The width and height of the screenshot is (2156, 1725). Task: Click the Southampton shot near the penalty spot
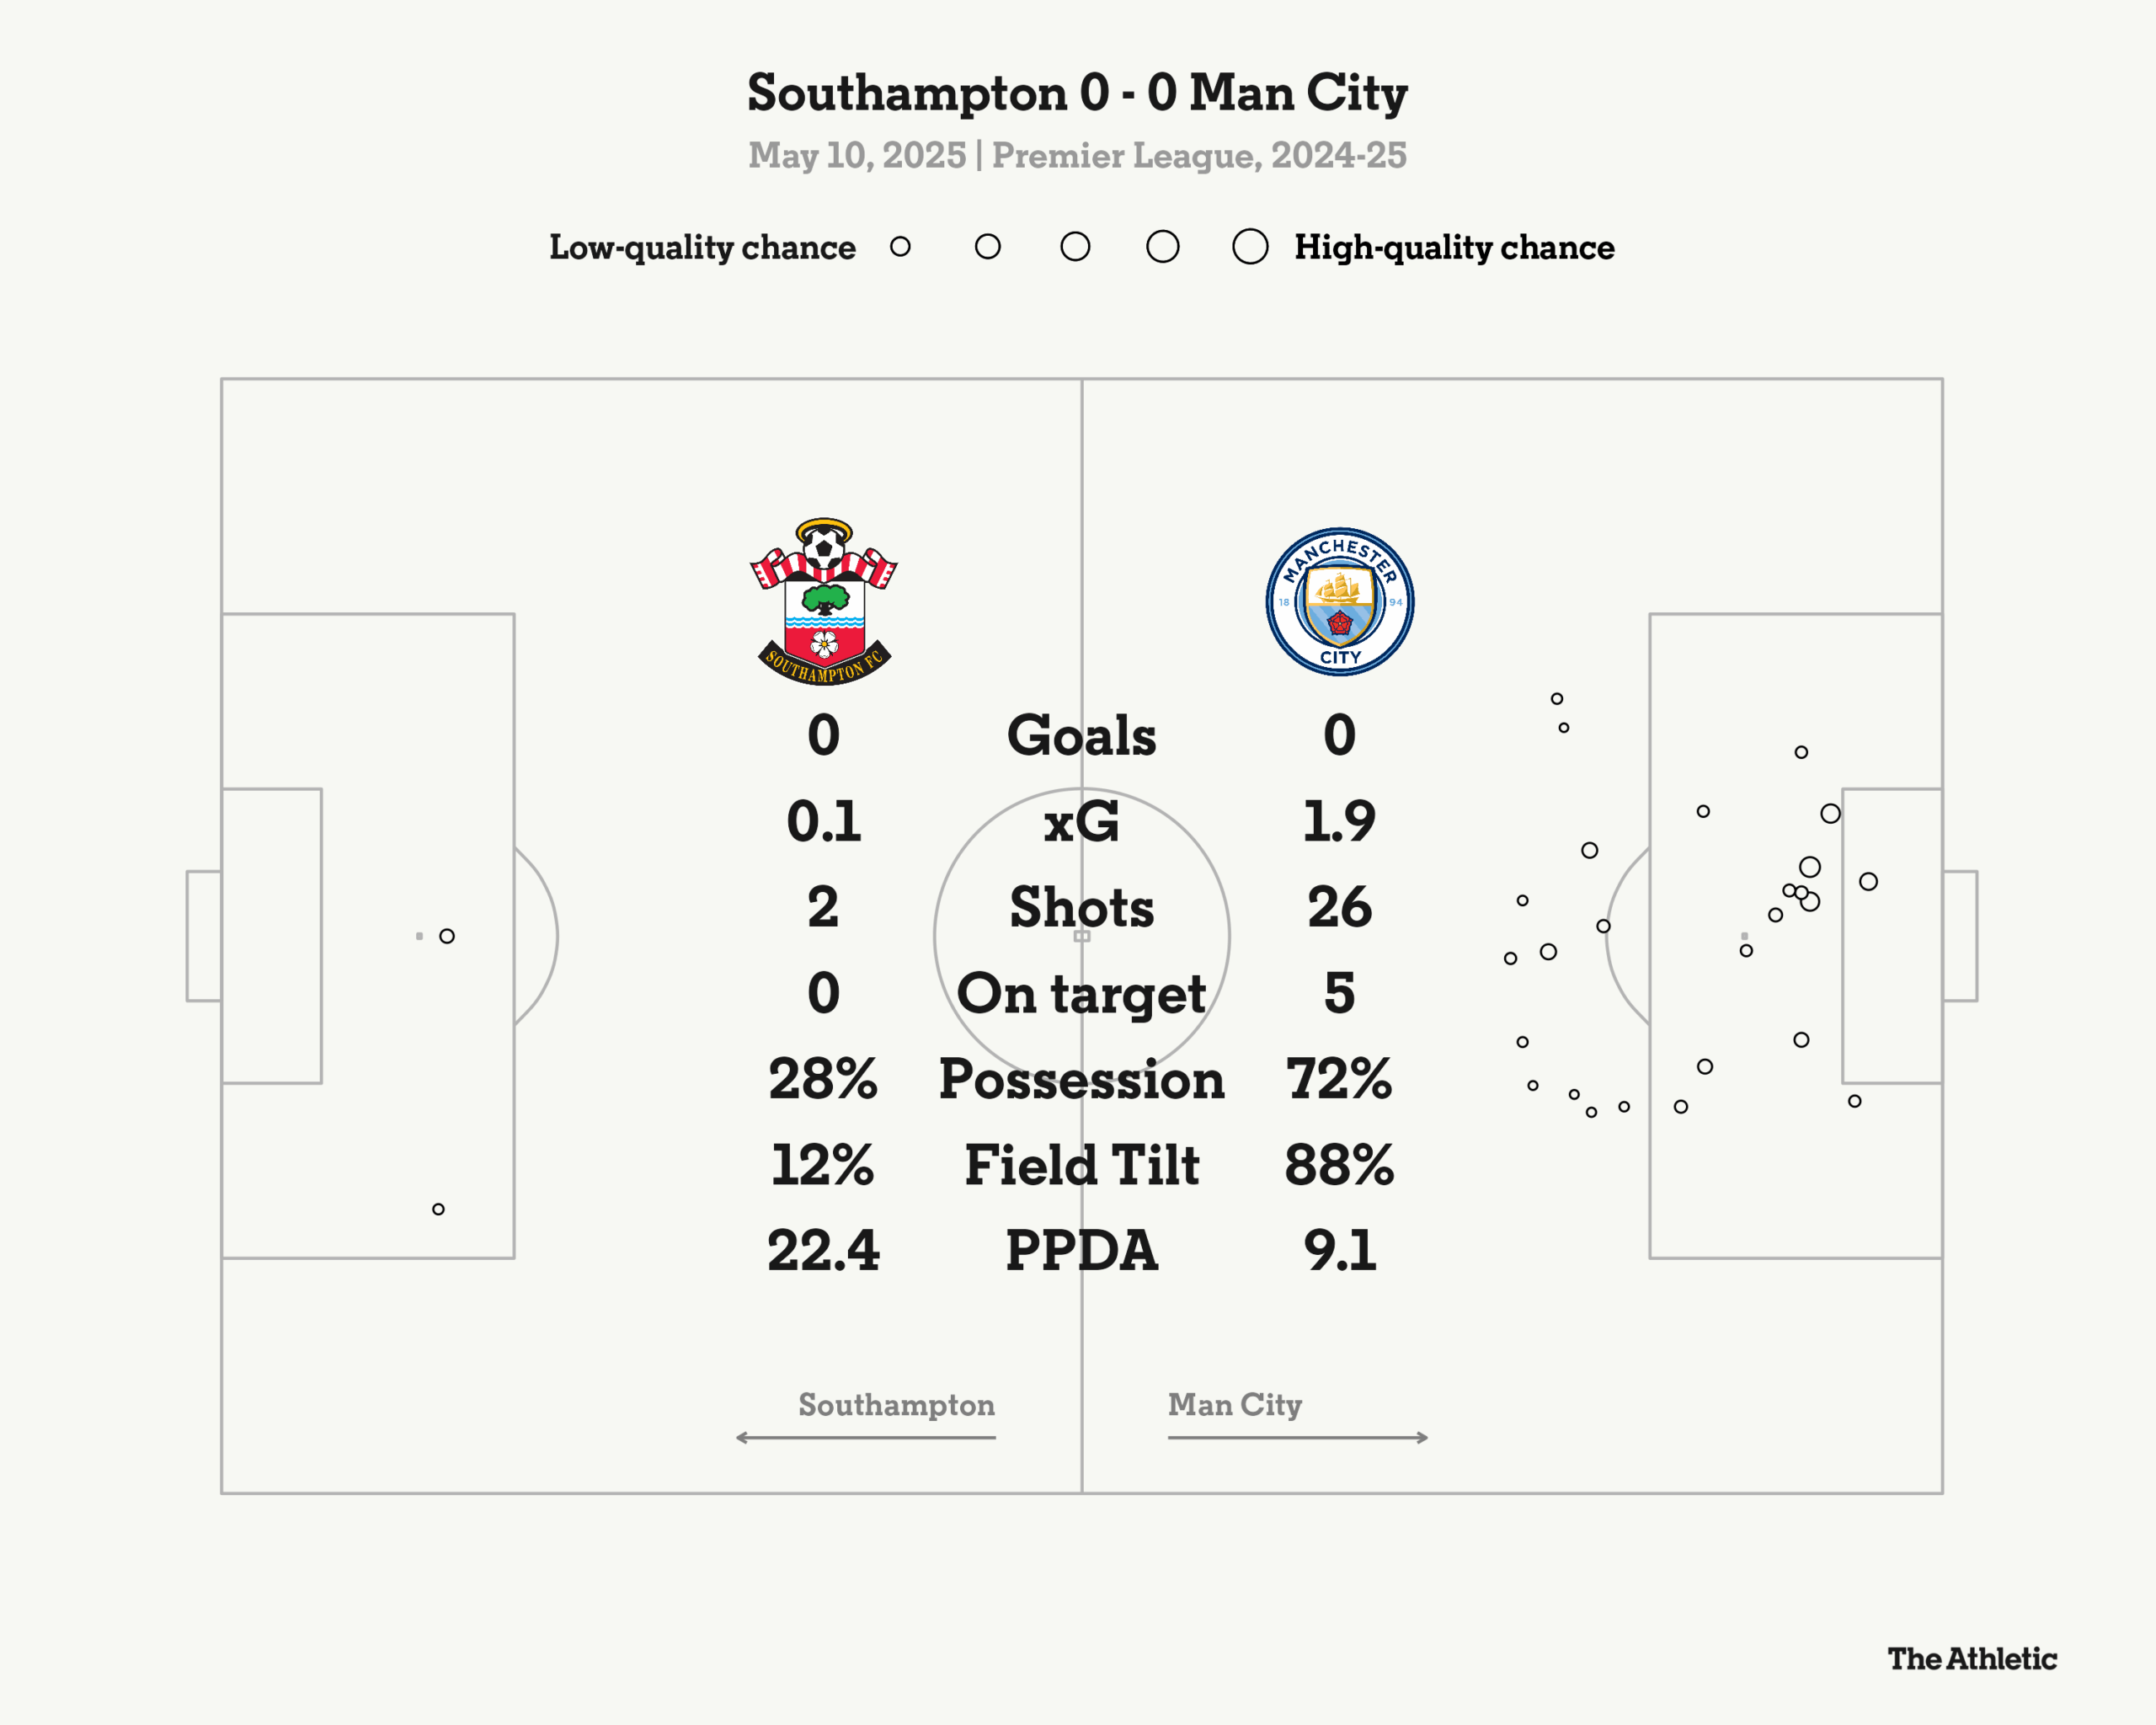click(x=447, y=936)
